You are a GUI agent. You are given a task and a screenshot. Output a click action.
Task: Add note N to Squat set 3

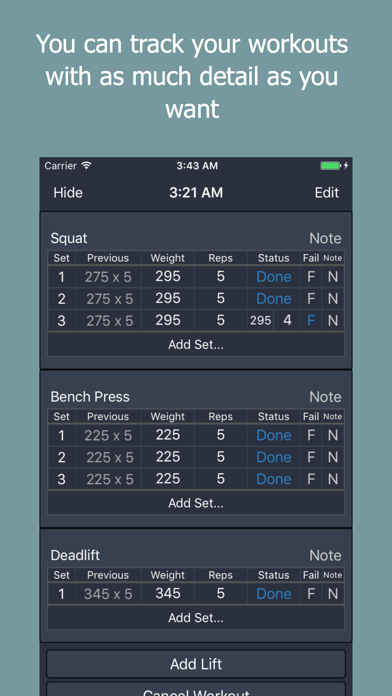coord(333,320)
